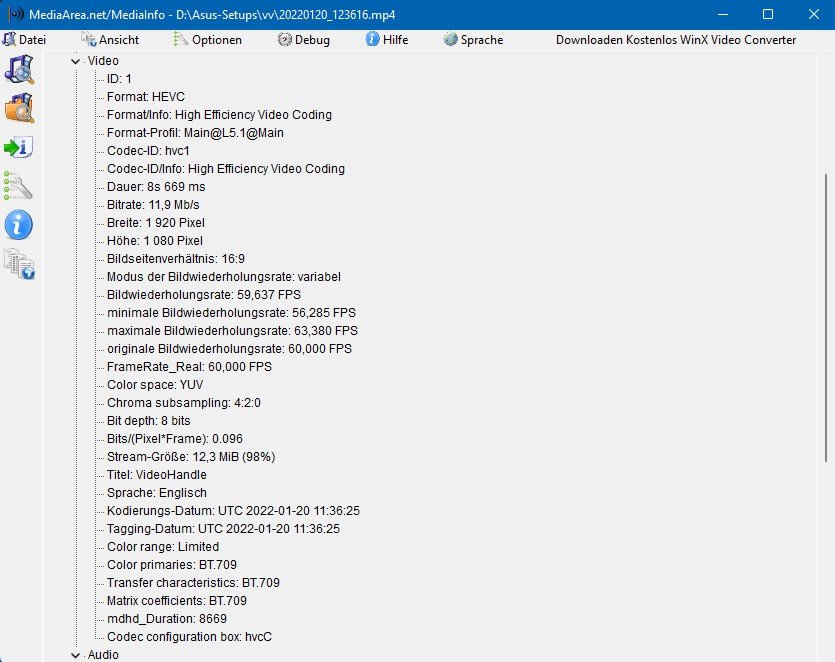Select Codec-ID/Info: High Efficiency Video Coding
This screenshot has height=662, width=835.
226,169
